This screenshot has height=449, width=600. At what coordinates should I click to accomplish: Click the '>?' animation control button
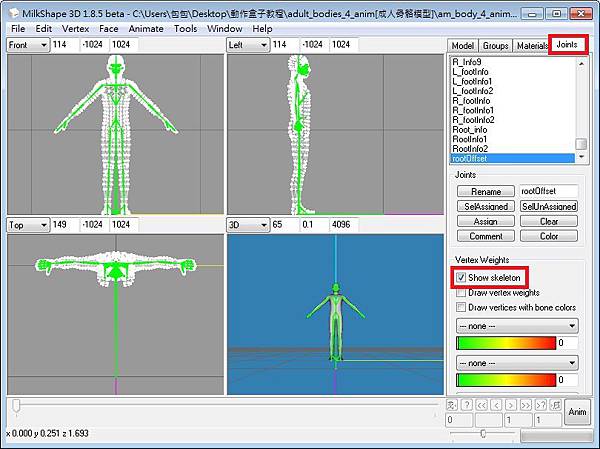(x=540, y=405)
